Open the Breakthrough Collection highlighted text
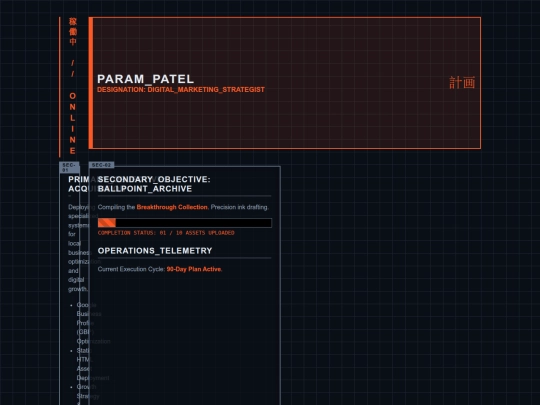This screenshot has width=540, height=405. tap(172, 207)
